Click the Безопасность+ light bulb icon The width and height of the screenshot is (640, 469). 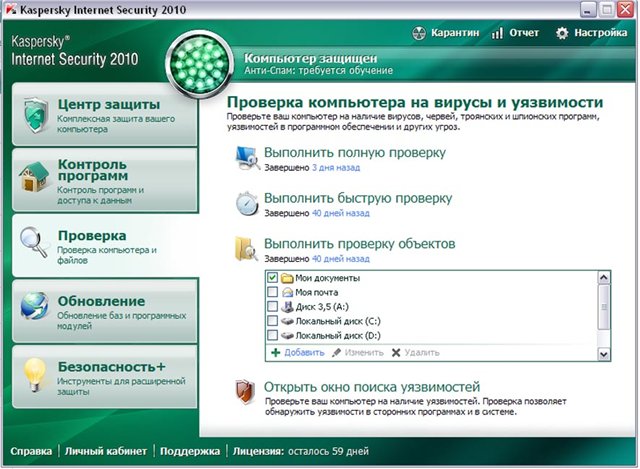click(x=35, y=374)
